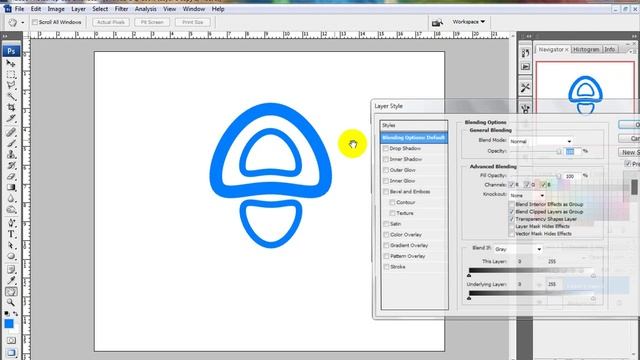Select the Clone Stamp tool
Screen dimensions: 640x360
(x=11, y=154)
